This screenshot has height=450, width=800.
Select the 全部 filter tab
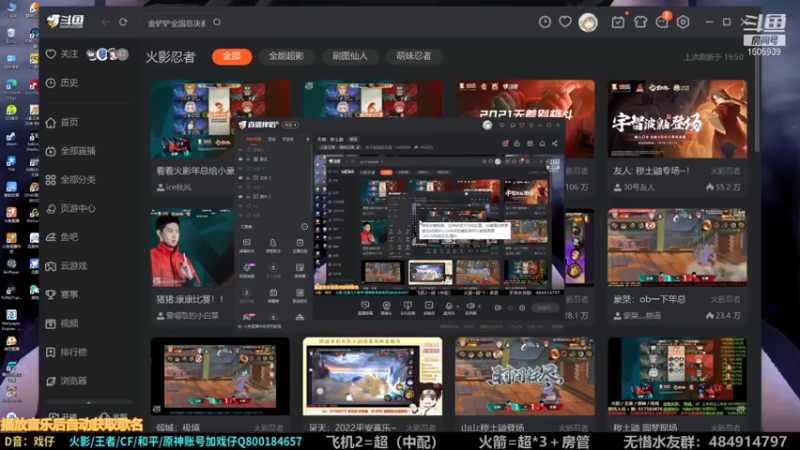pyautogui.click(x=232, y=56)
